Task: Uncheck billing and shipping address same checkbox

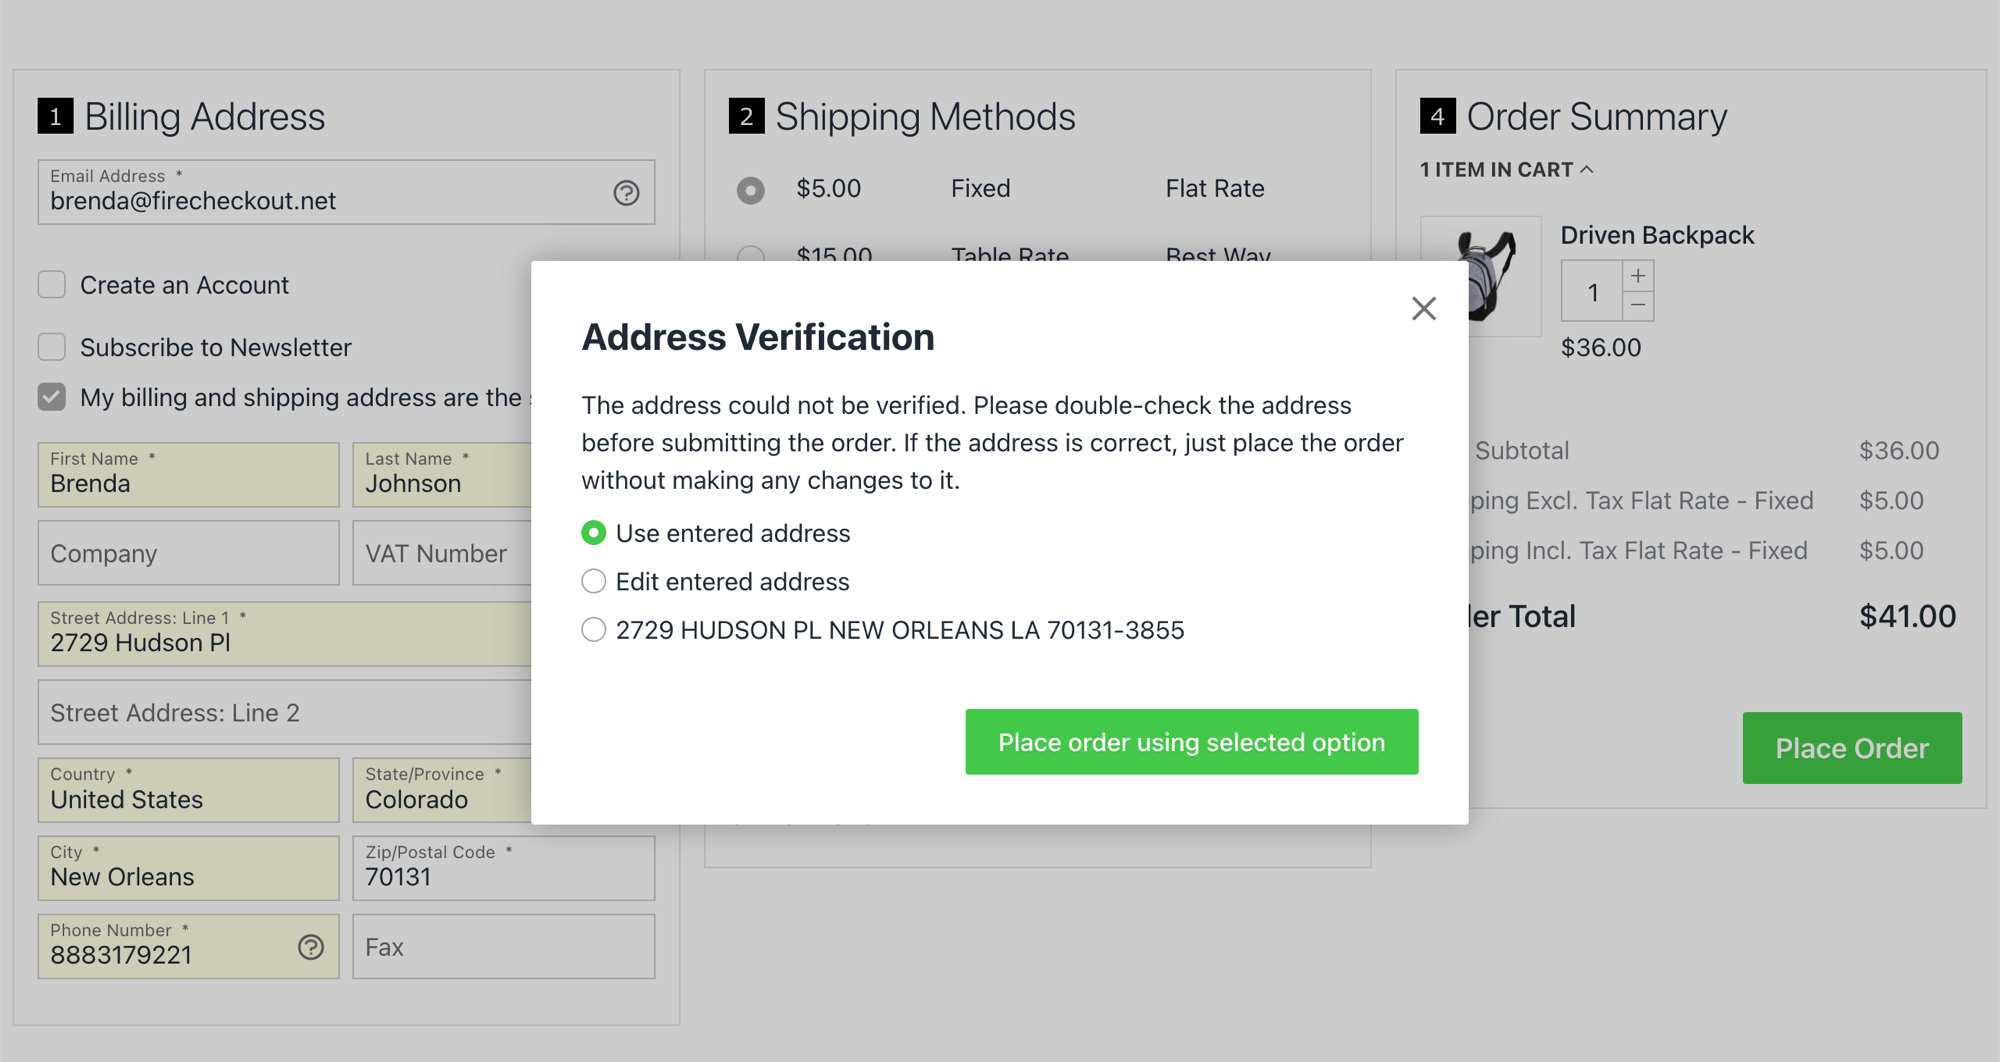Action: point(52,397)
